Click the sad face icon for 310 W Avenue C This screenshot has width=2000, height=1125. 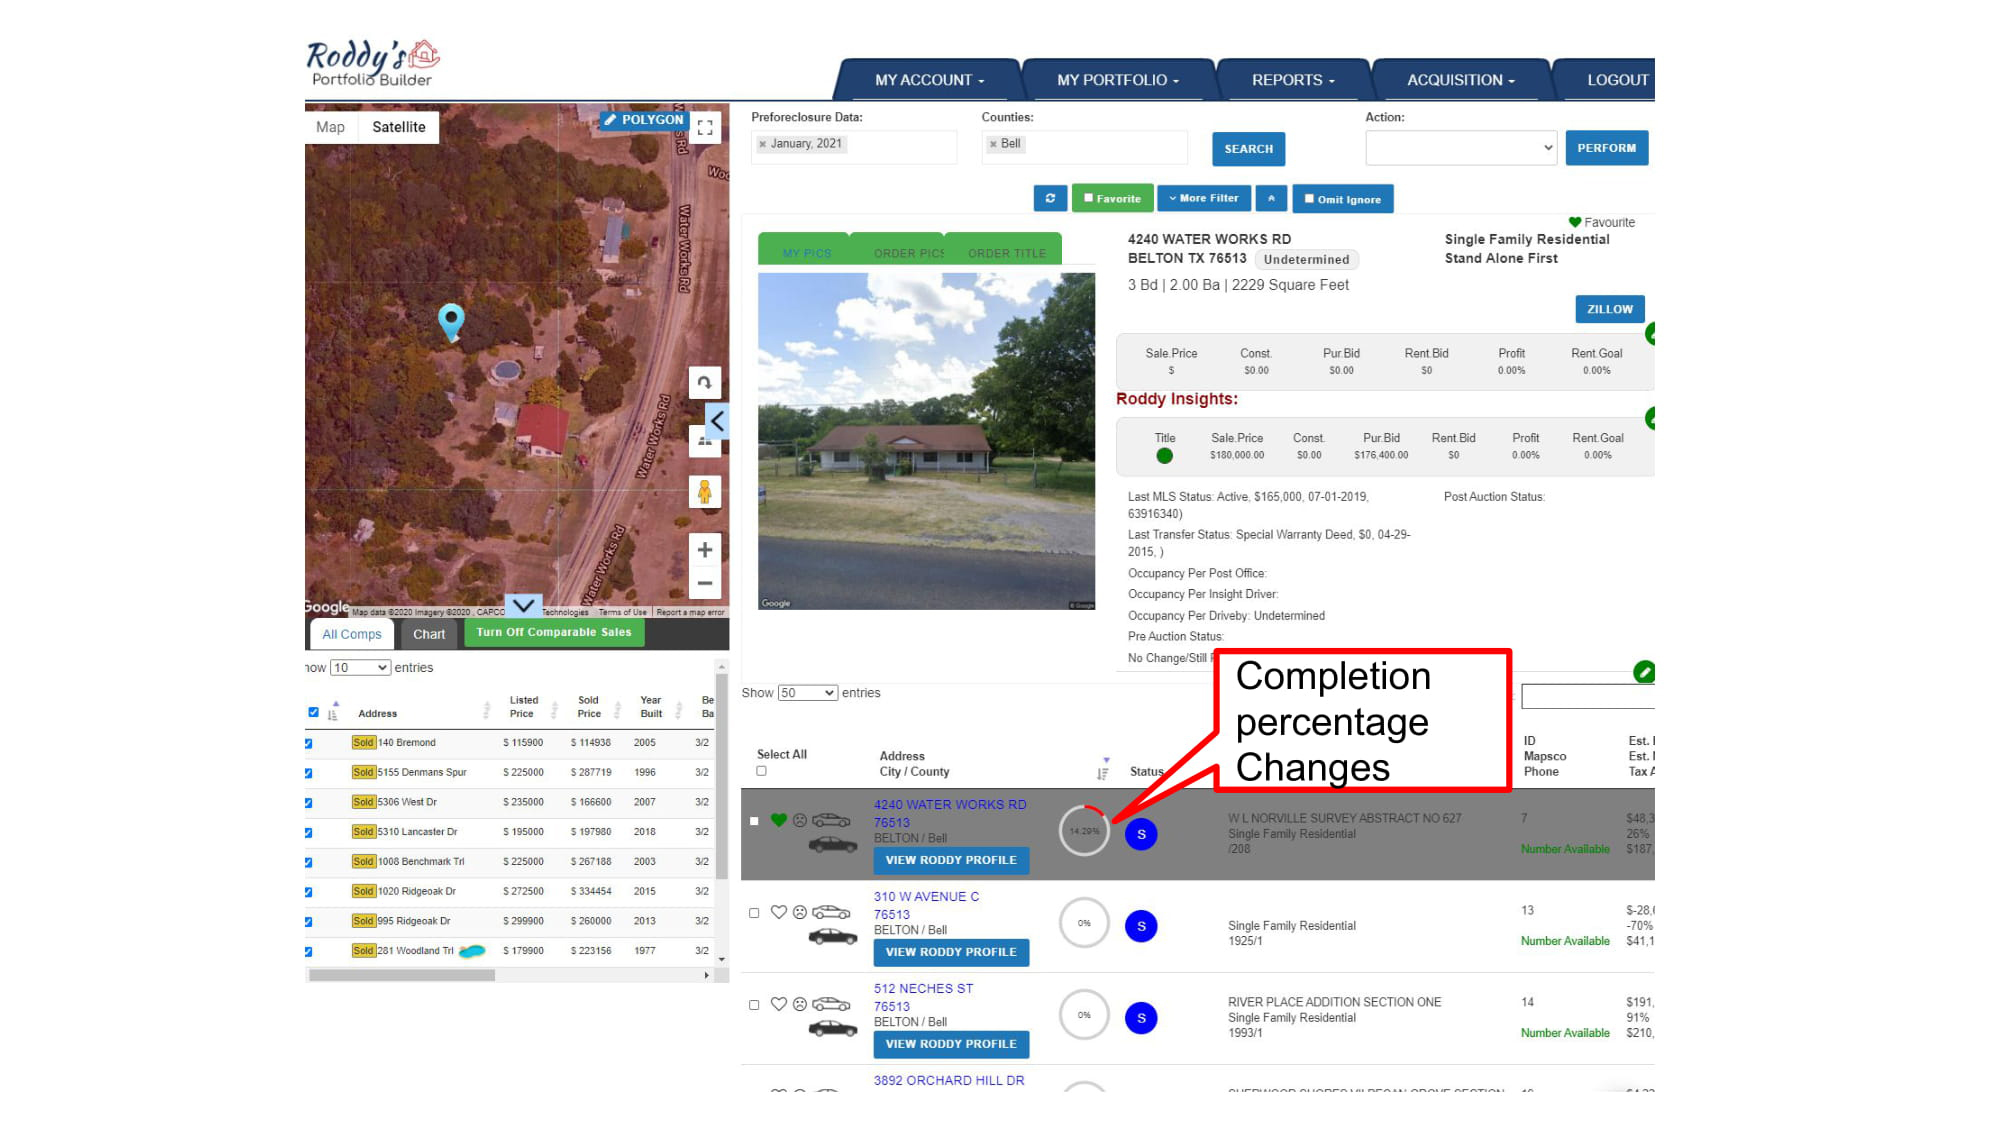(x=800, y=912)
